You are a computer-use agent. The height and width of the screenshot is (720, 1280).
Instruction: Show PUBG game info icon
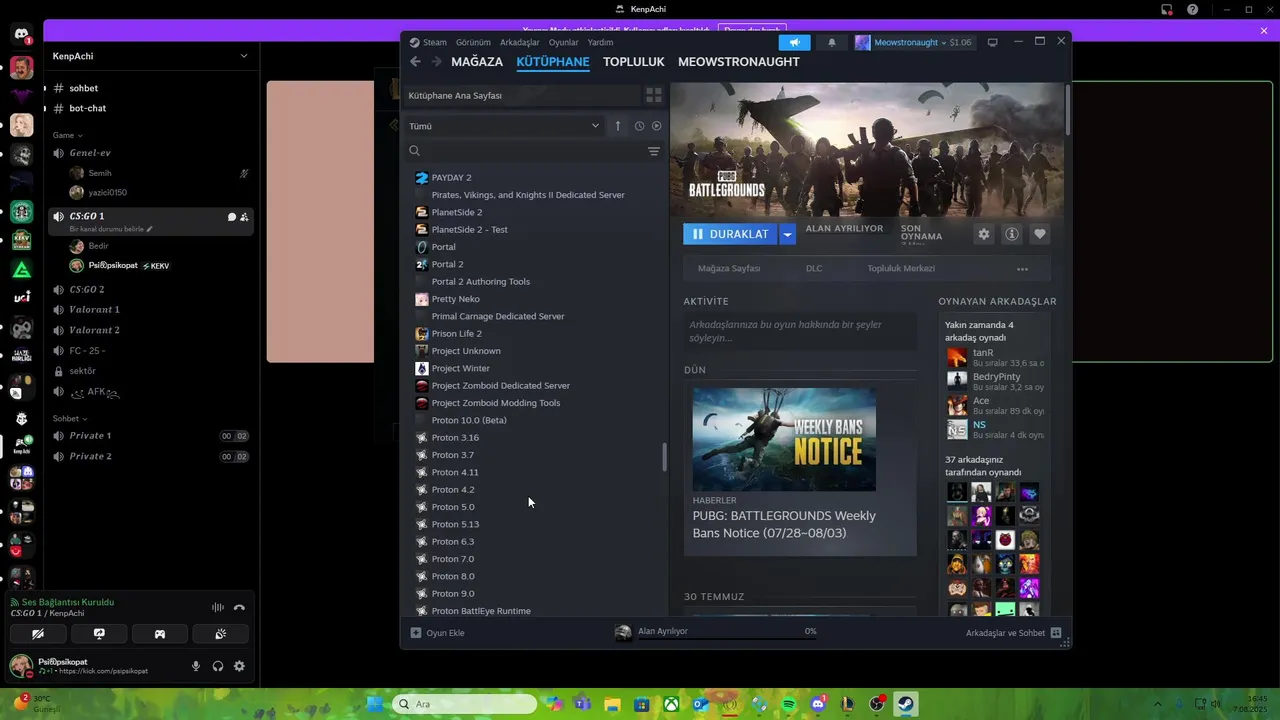pyautogui.click(x=1012, y=234)
